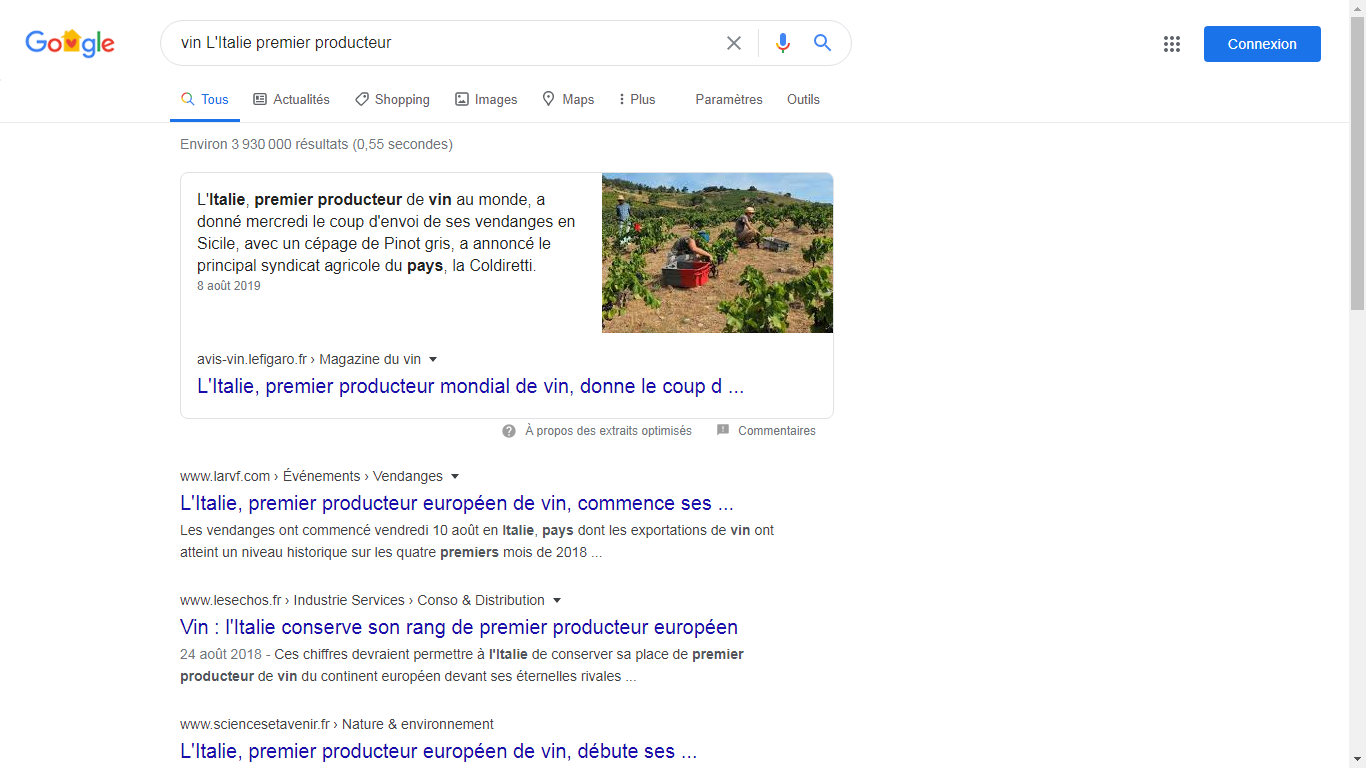Click the question mark icon about optimized snippets
Viewport: 1366px width, 768px height.
point(509,431)
